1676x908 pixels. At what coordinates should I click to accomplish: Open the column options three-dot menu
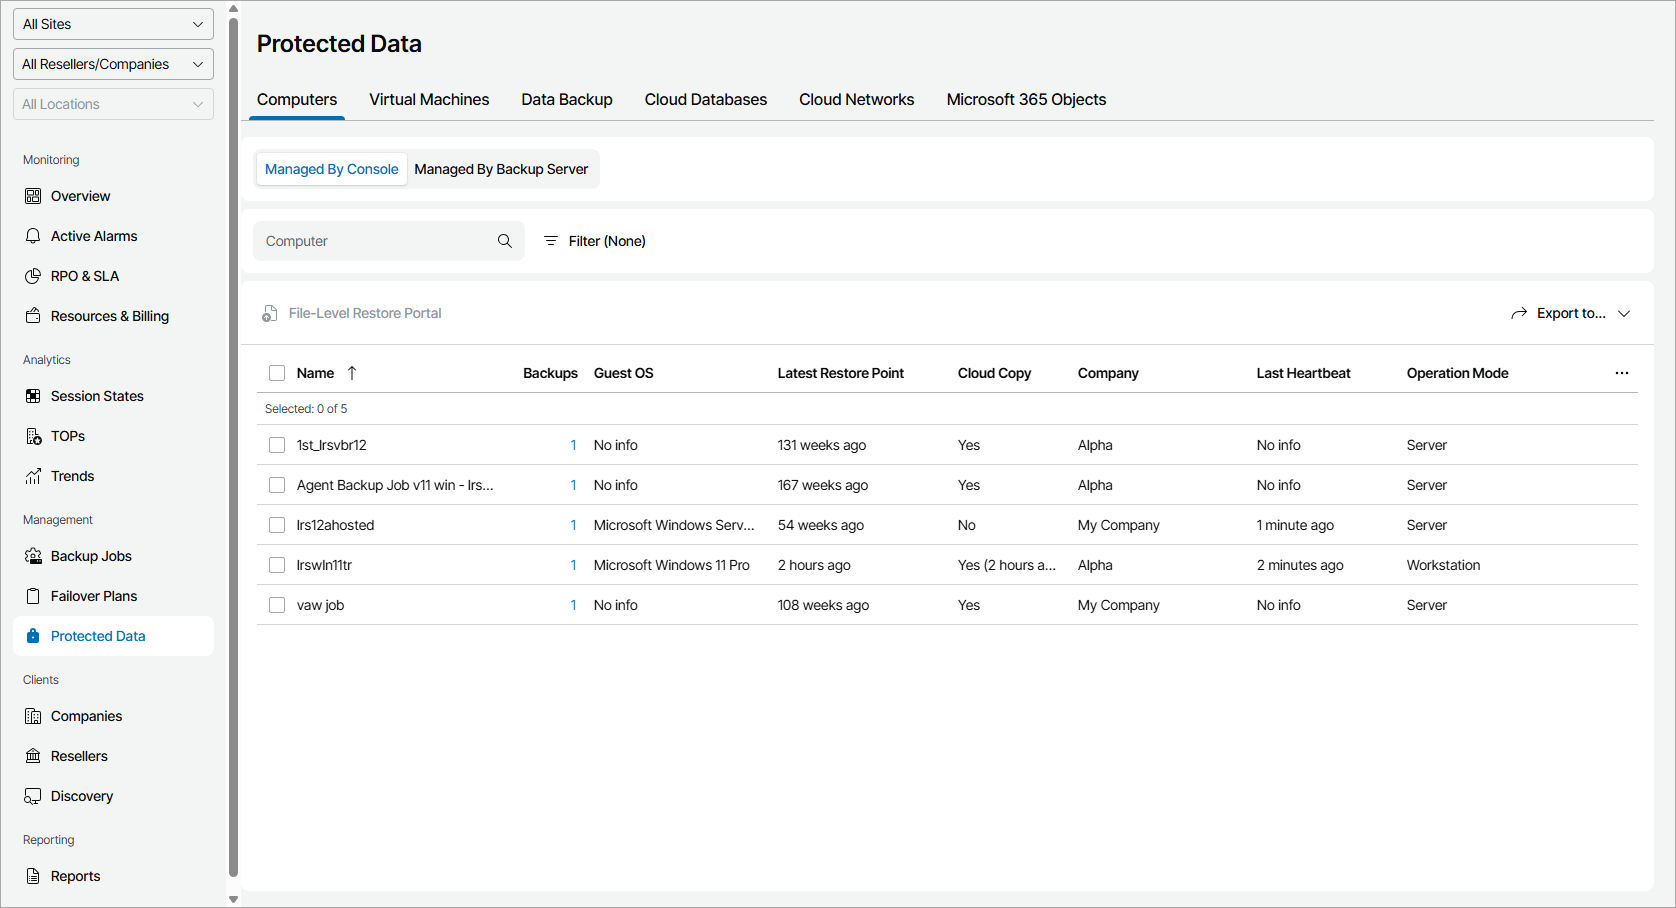point(1621,373)
